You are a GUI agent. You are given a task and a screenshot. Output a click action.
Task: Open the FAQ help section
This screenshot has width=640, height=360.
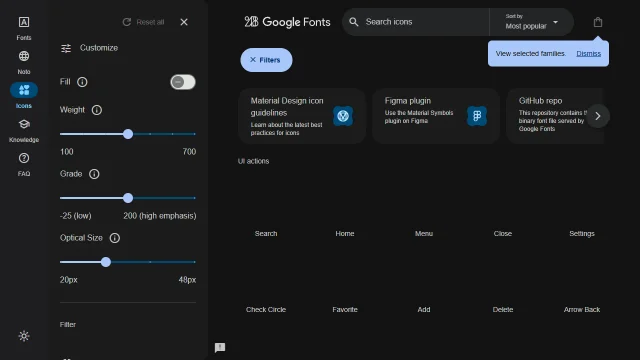click(24, 164)
